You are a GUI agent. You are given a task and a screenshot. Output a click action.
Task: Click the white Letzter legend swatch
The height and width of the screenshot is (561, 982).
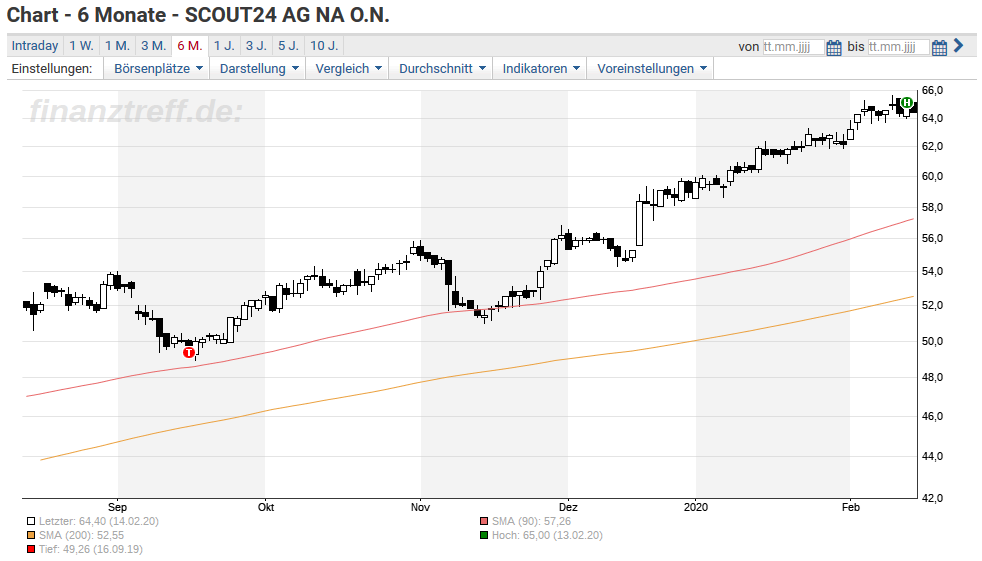point(31,521)
